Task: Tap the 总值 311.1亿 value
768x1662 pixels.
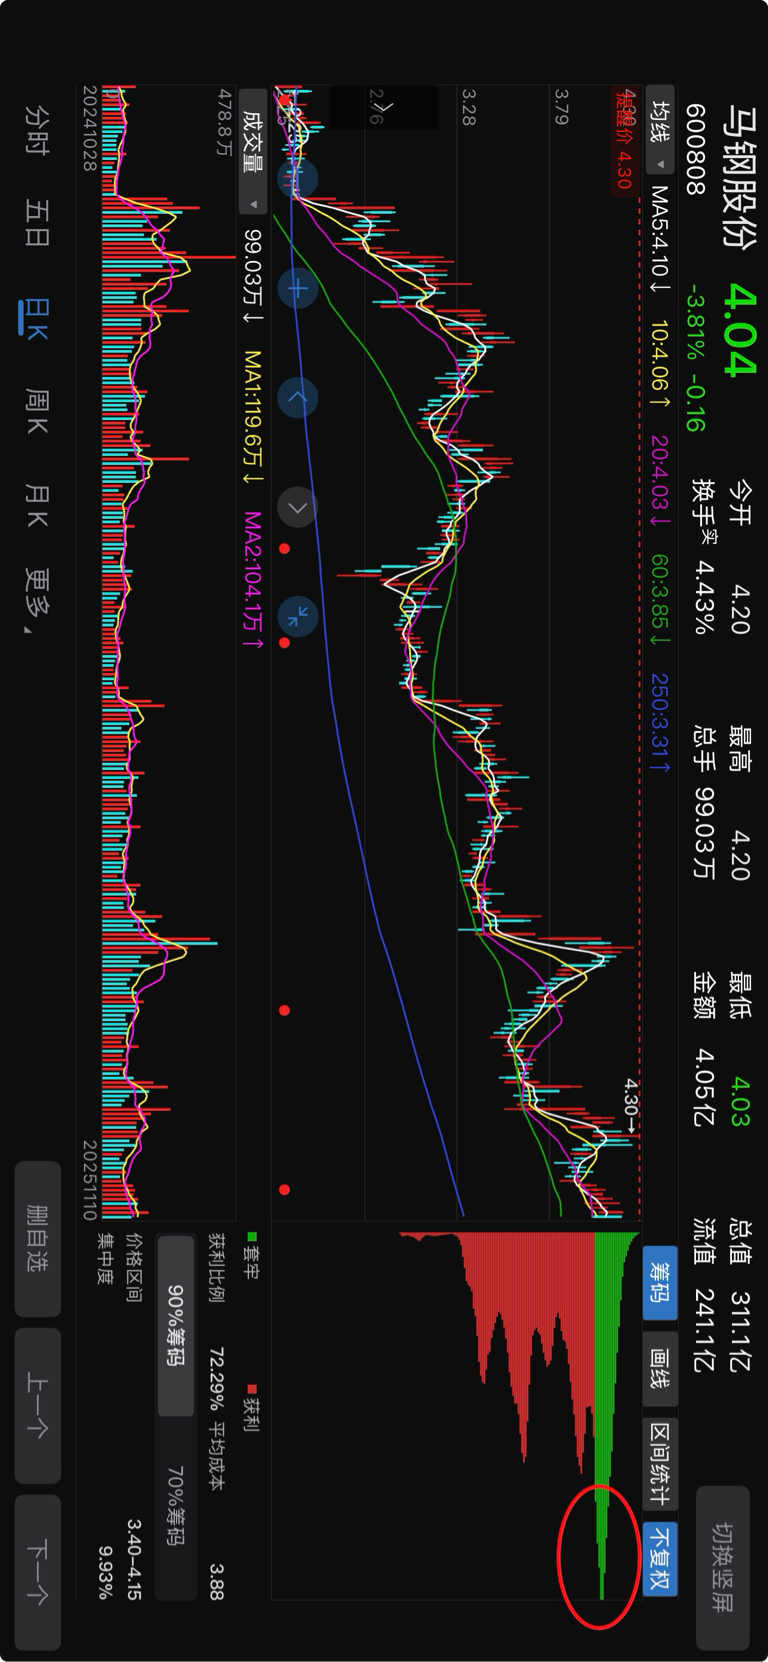Action: (x=740, y=1330)
